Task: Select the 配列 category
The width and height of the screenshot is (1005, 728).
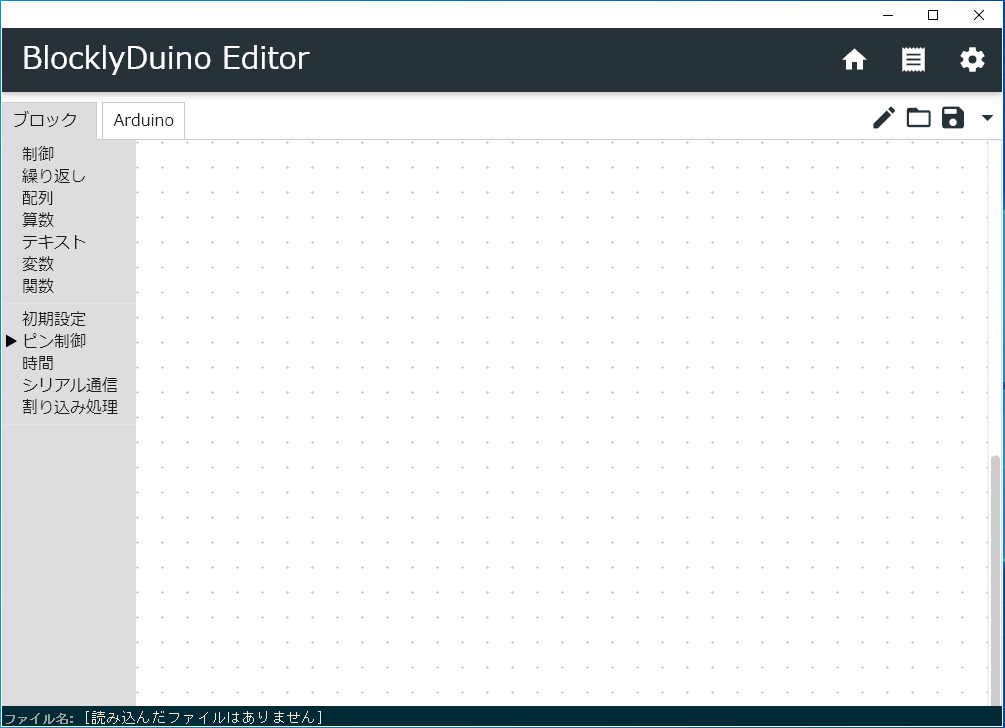Action: click(38, 198)
